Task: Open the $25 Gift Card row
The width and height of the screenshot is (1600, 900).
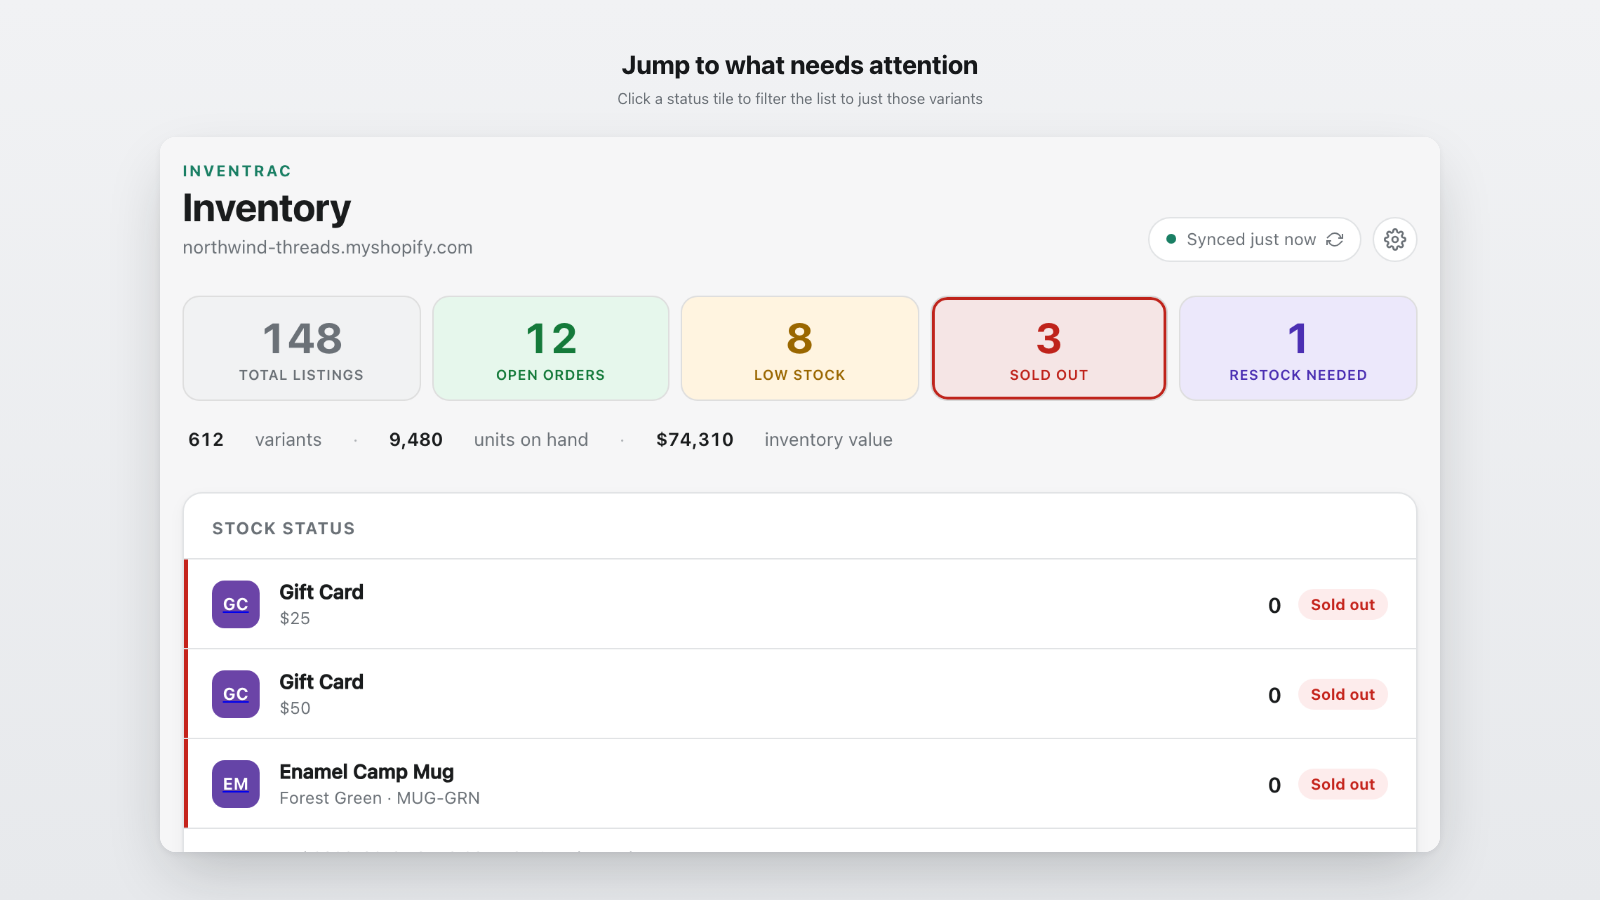Action: (x=800, y=605)
